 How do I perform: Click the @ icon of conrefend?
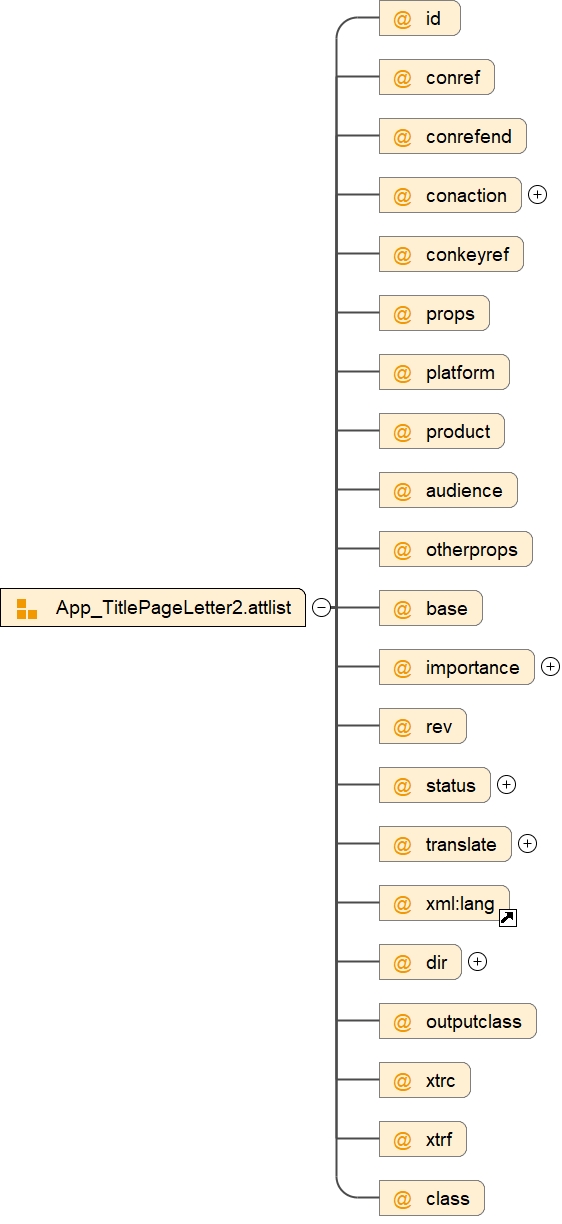pyautogui.click(x=403, y=137)
